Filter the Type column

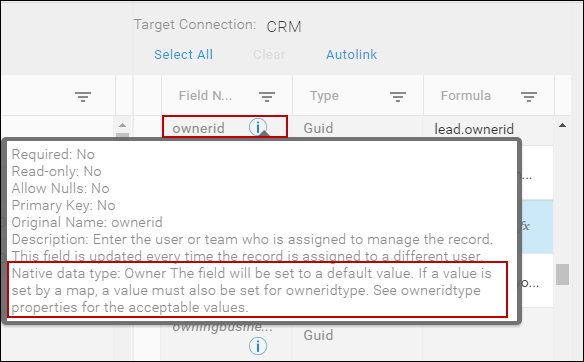click(398, 97)
